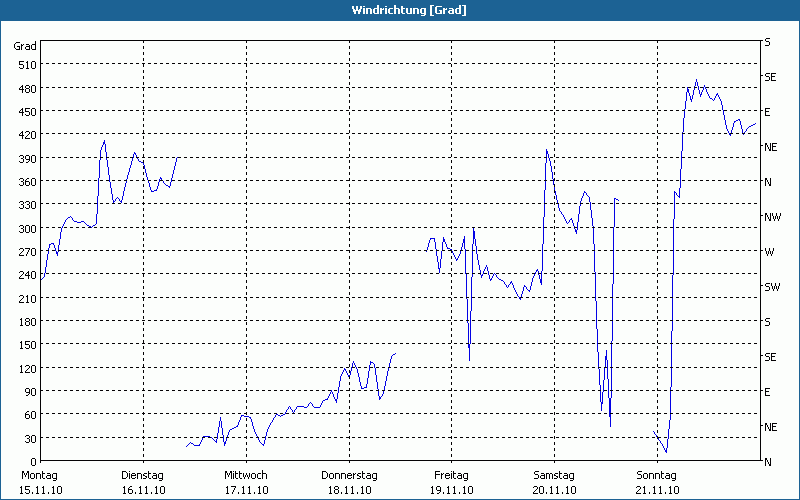Select the W compass label on the right axis
Viewport: 800px width, 500px height.
pyautogui.click(x=769, y=252)
